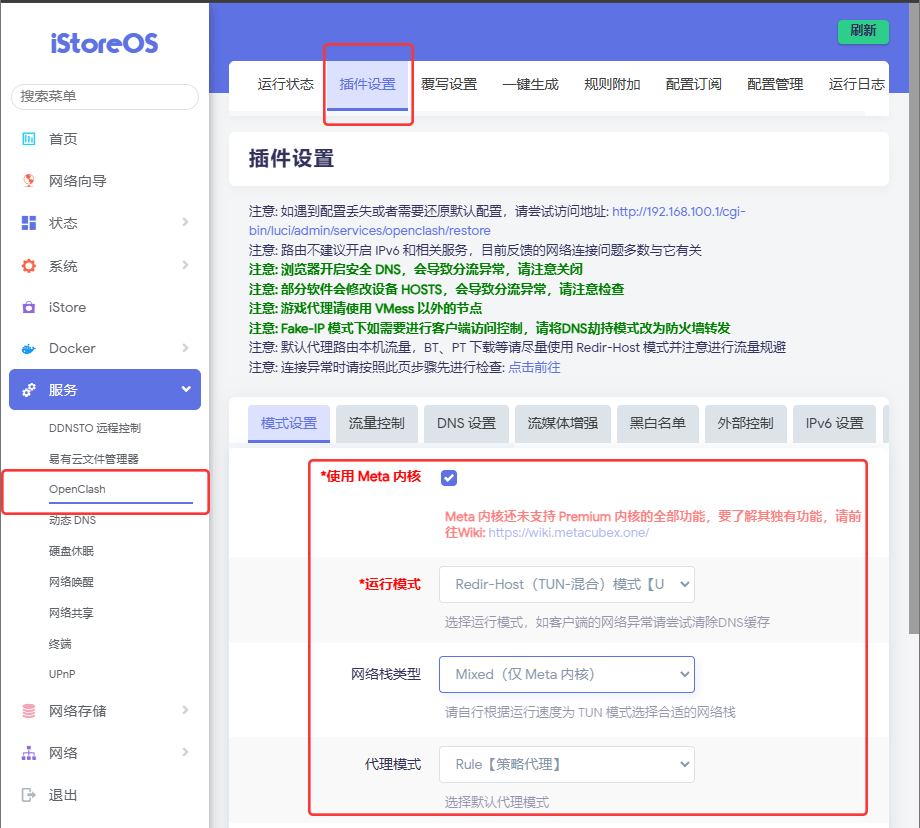Open the DNS 设置 tab

pyautogui.click(x=466, y=423)
